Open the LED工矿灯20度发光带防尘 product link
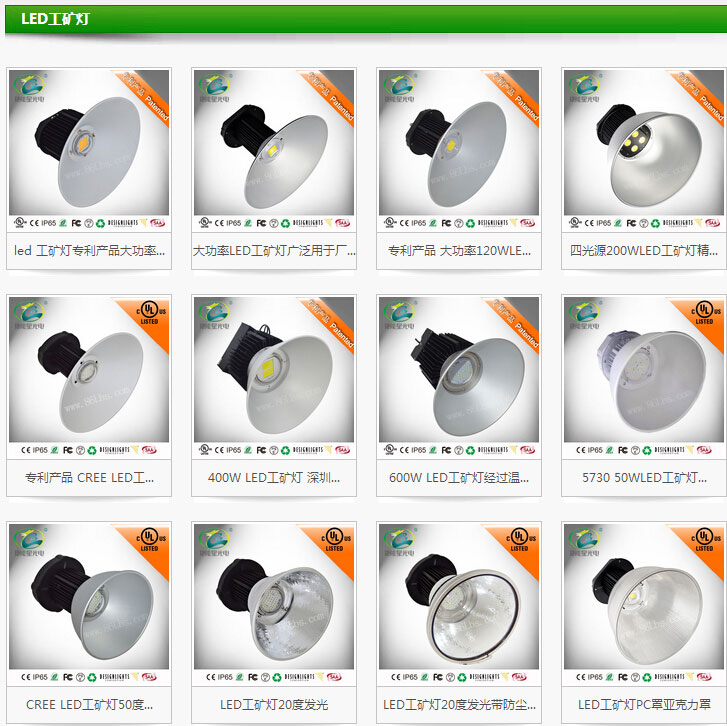 (x=459, y=705)
